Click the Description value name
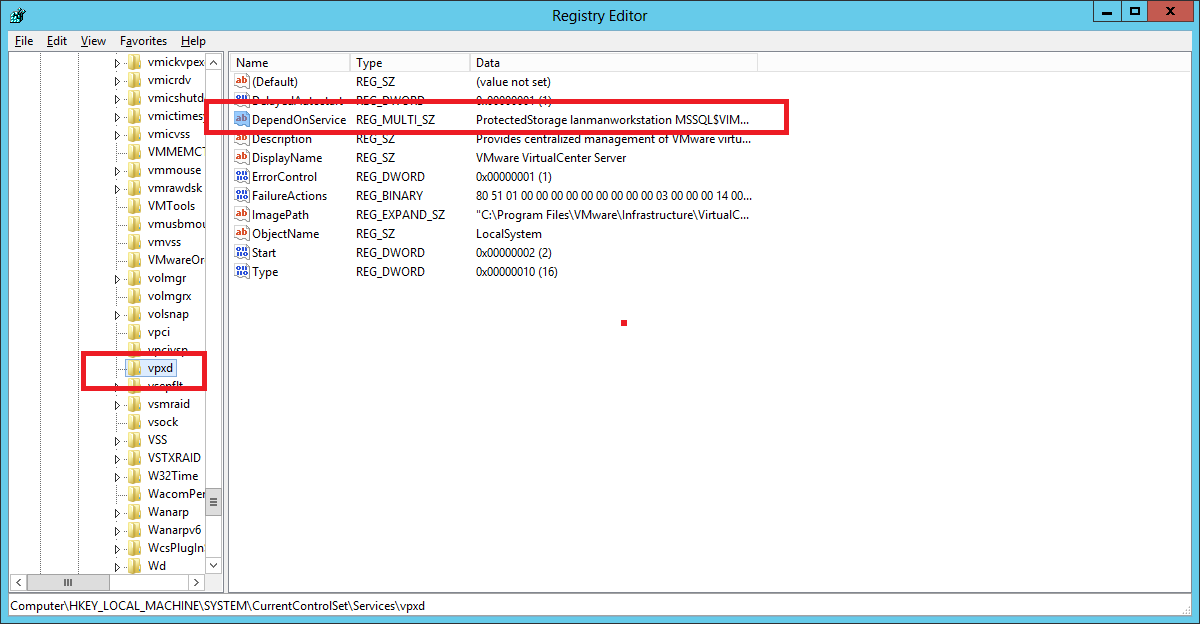The height and width of the screenshot is (624, 1200). click(x=282, y=139)
